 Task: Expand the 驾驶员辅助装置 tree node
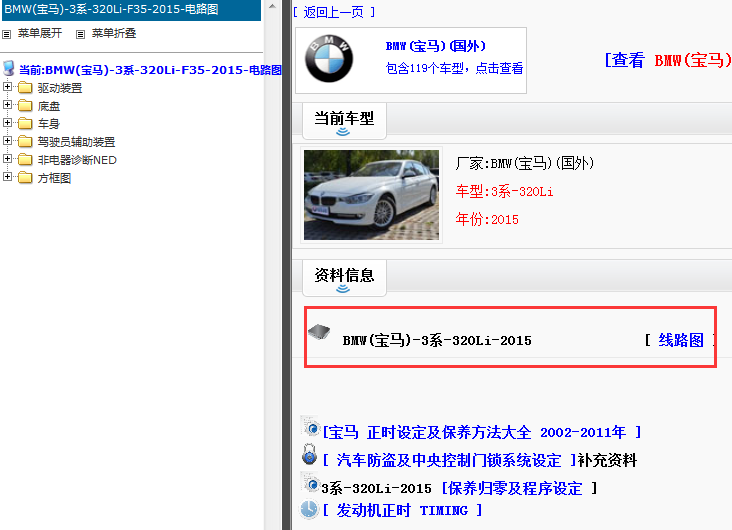click(7, 140)
